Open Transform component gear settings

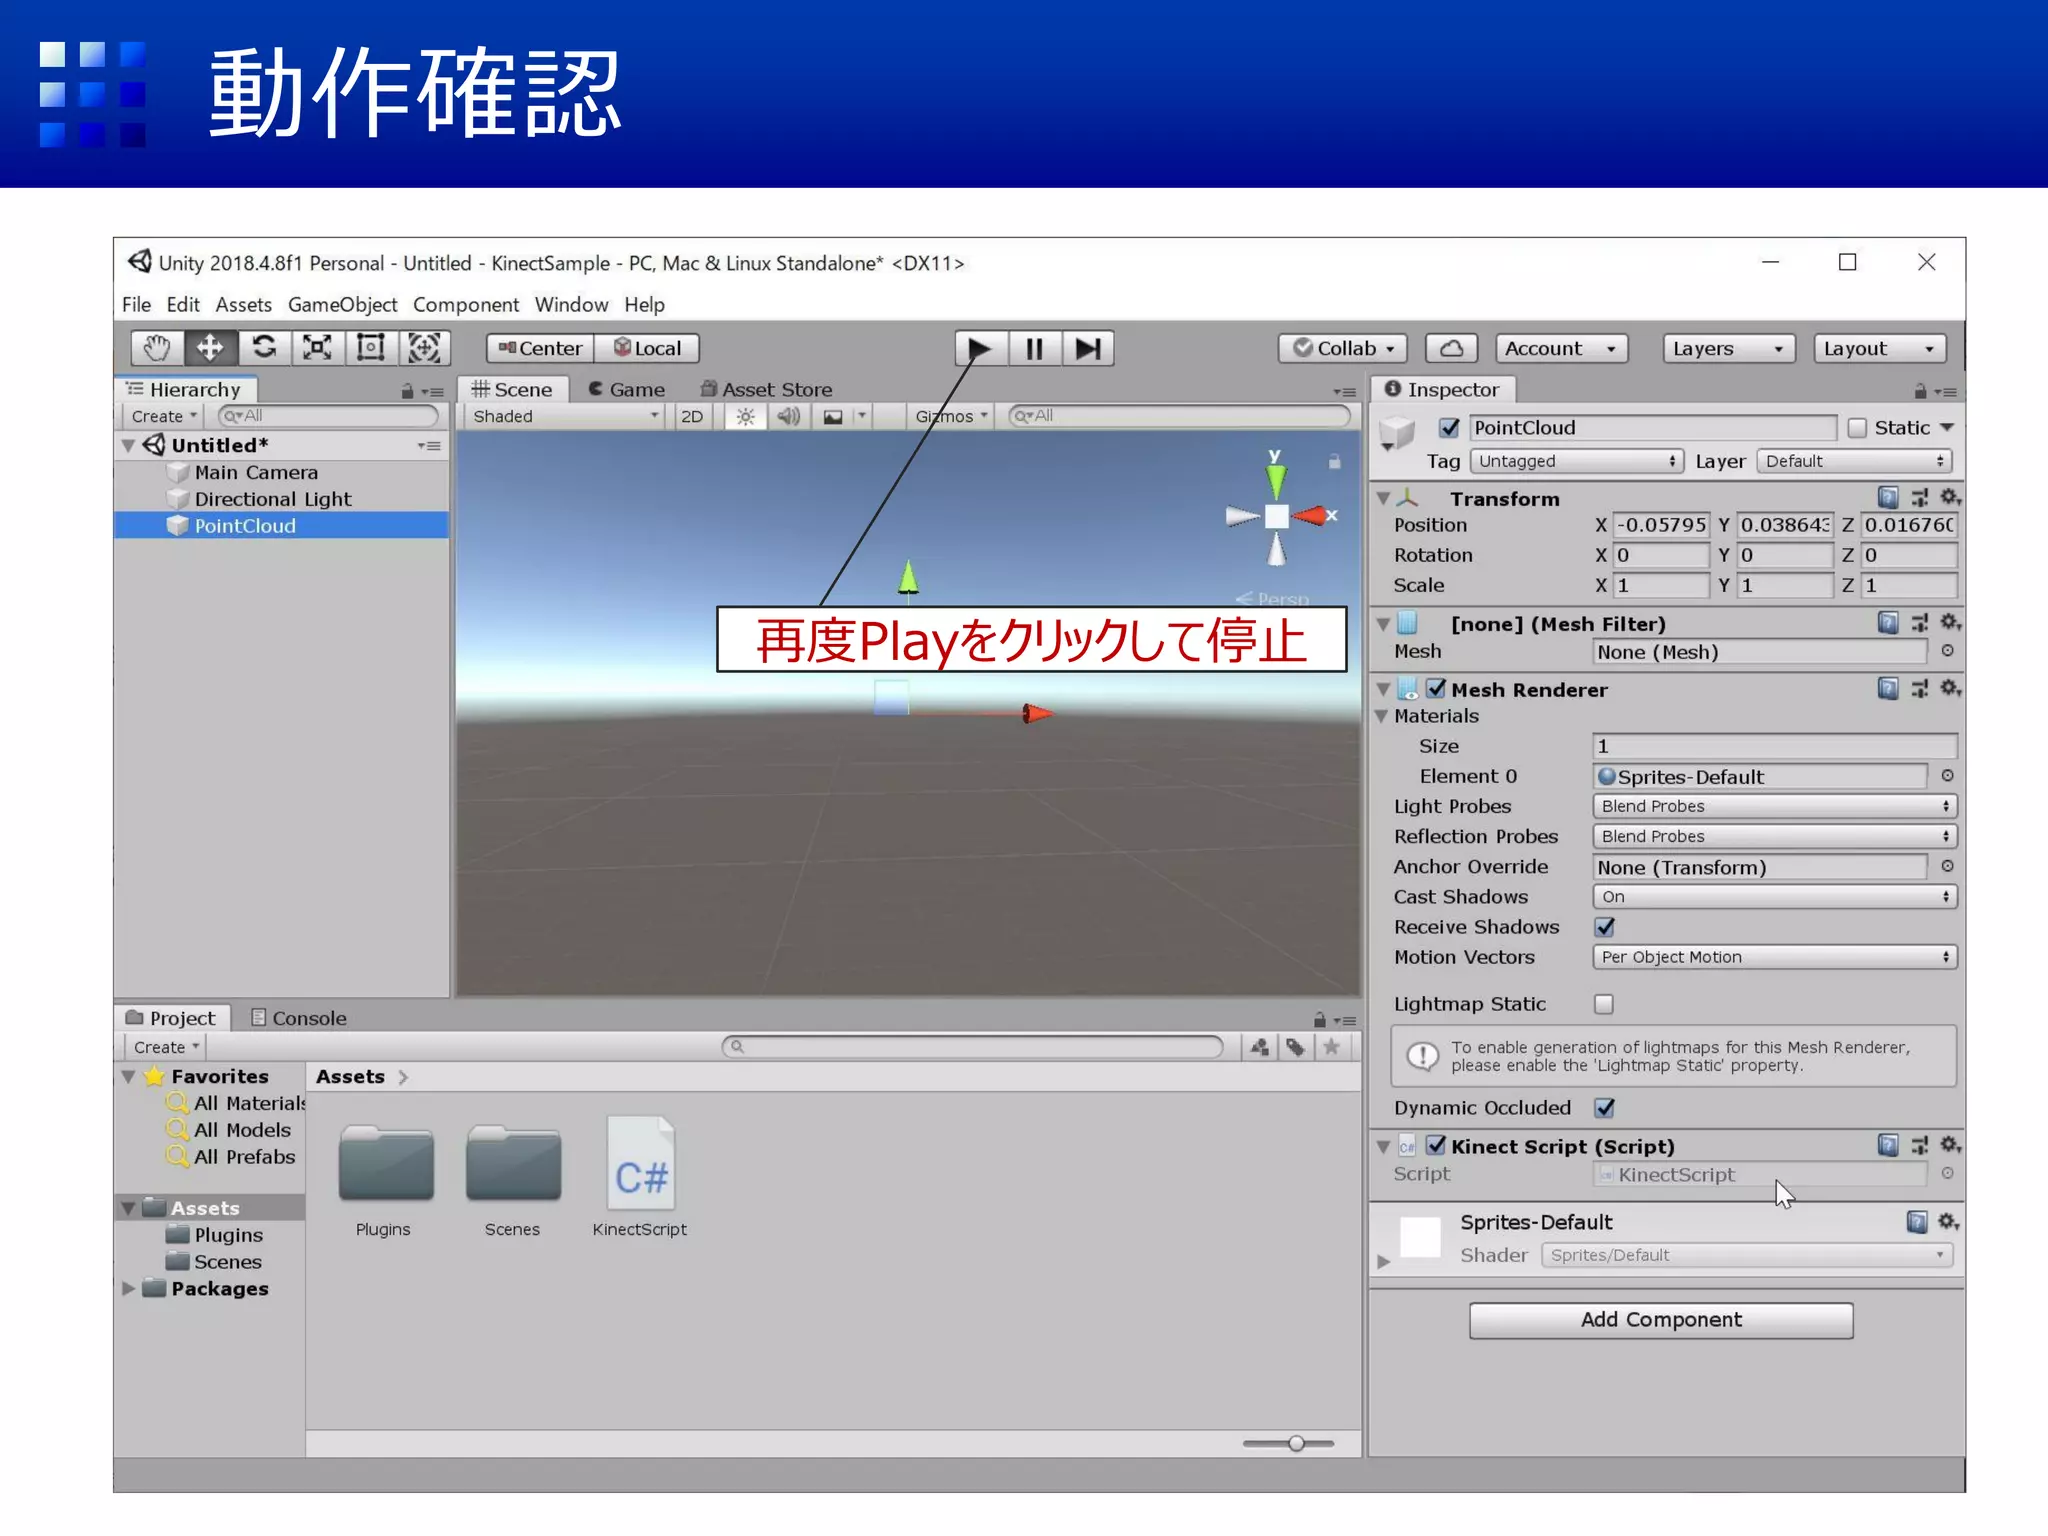[x=1950, y=497]
